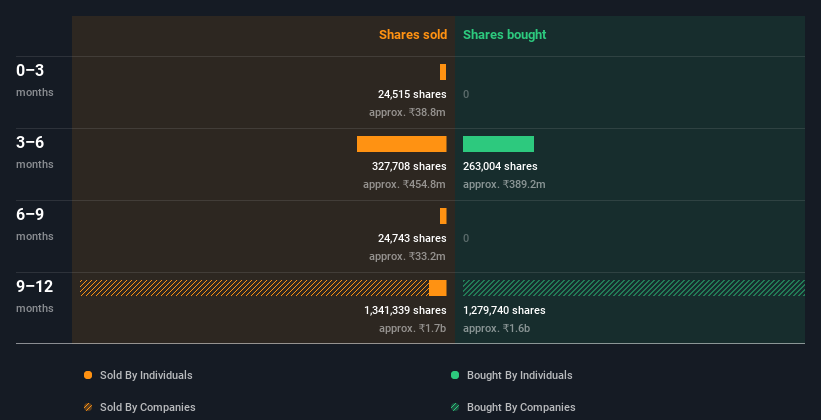Click the 263,004 shares value
Viewport: 821px width, 420px height.
tap(500, 166)
